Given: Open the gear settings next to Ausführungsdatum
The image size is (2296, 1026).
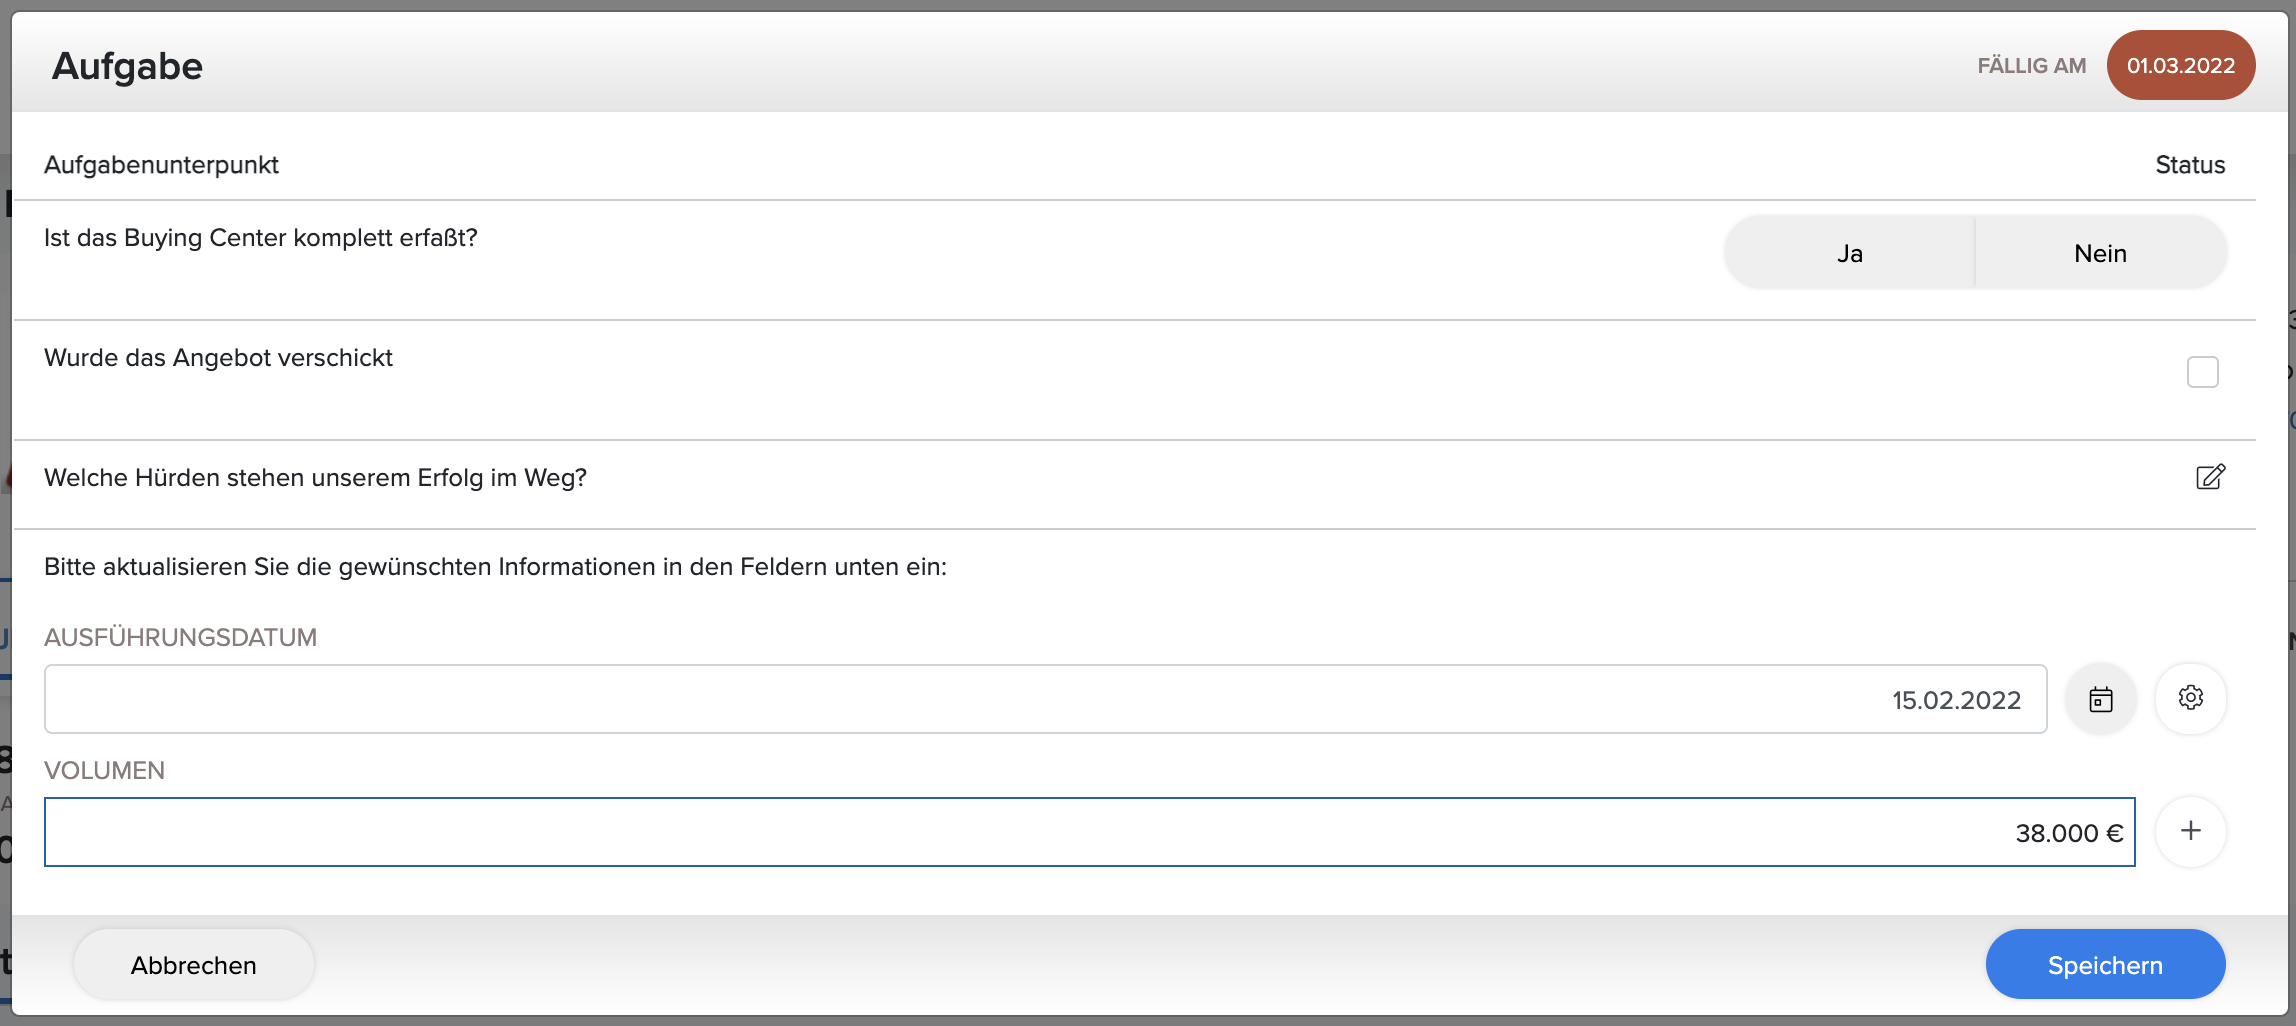Looking at the screenshot, I should pos(2190,699).
